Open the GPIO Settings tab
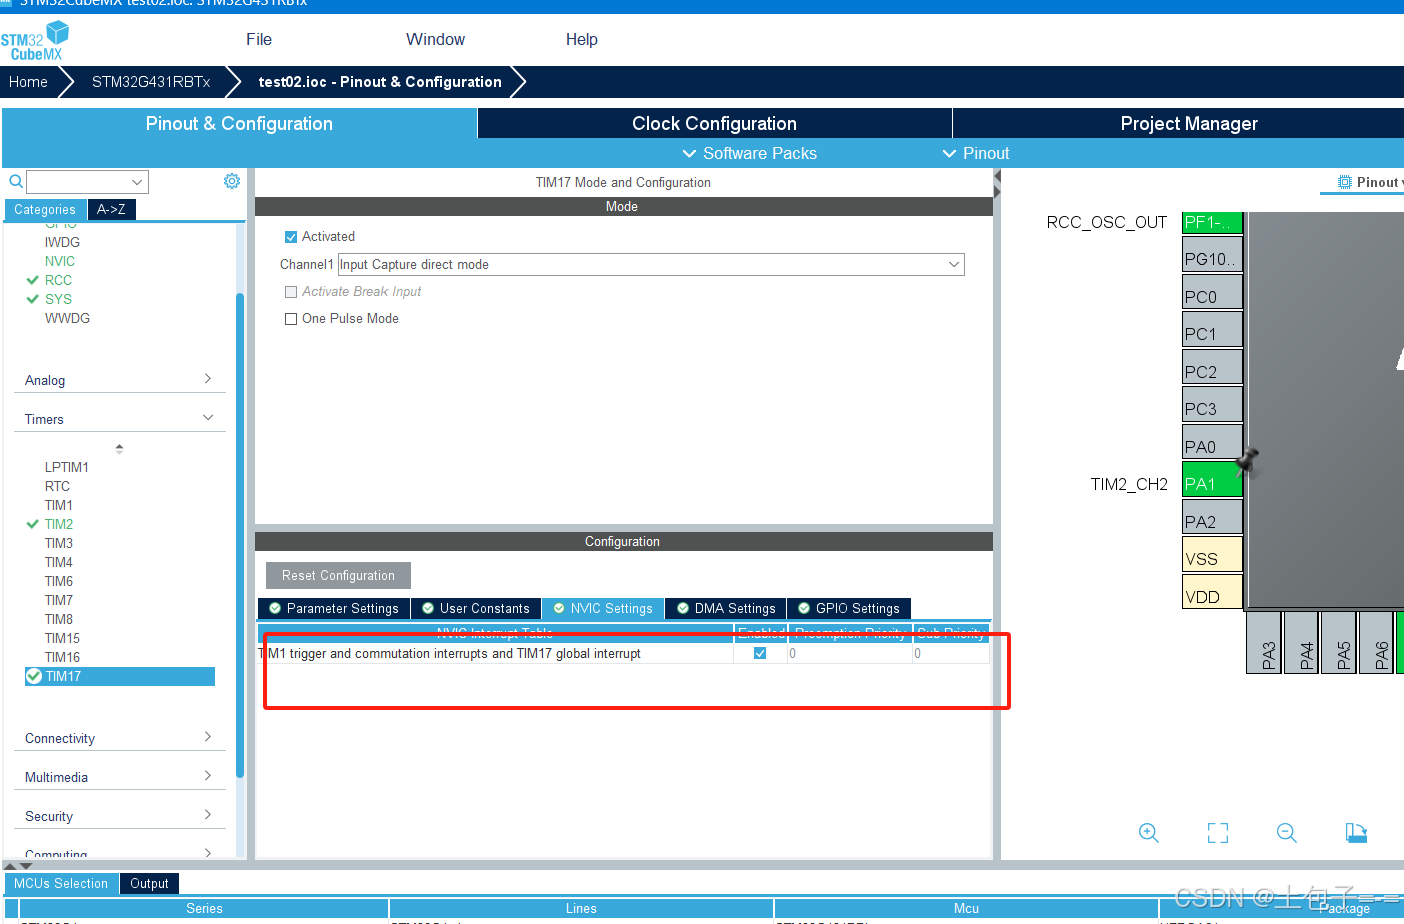1404x924 pixels. (x=849, y=608)
